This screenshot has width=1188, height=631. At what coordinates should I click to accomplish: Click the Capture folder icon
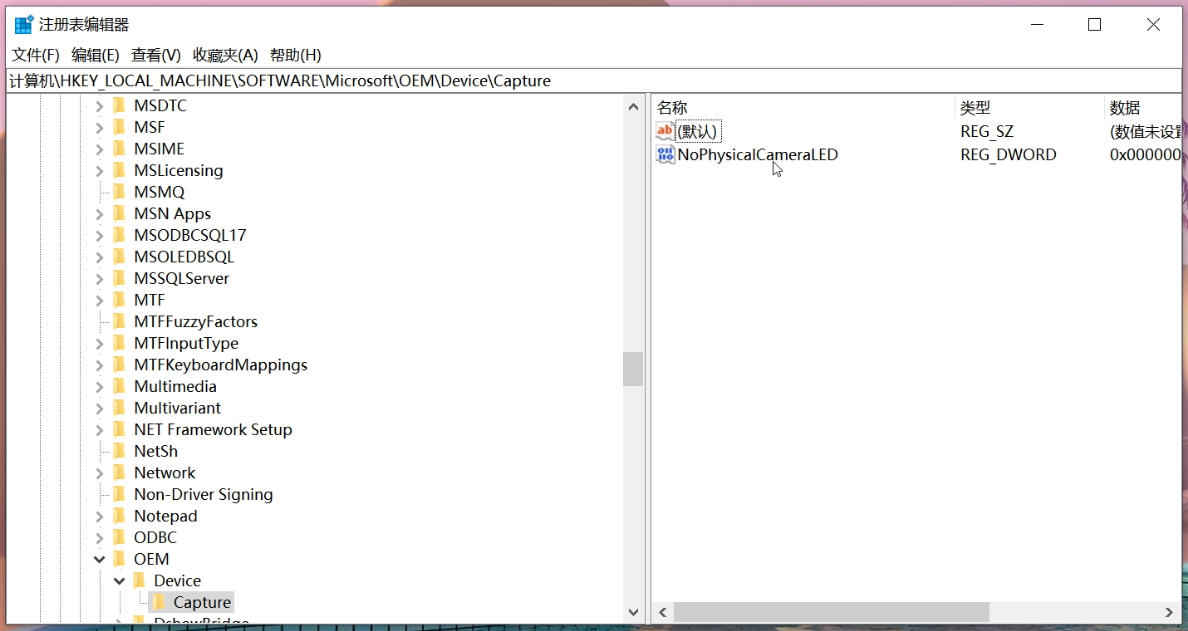point(158,602)
